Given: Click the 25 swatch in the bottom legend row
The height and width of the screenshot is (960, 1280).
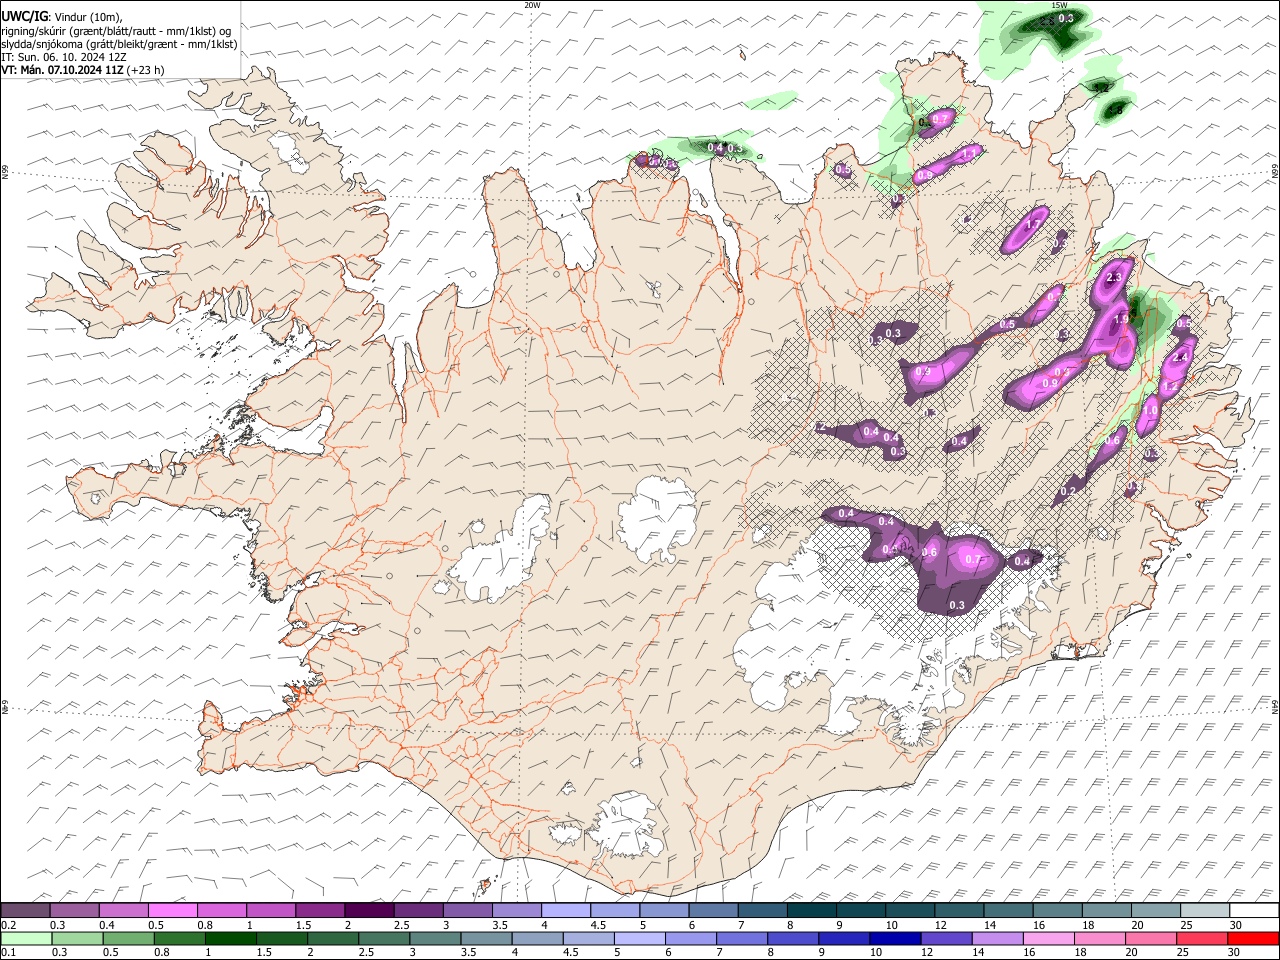Looking at the screenshot, I should pyautogui.click(x=1202, y=939).
